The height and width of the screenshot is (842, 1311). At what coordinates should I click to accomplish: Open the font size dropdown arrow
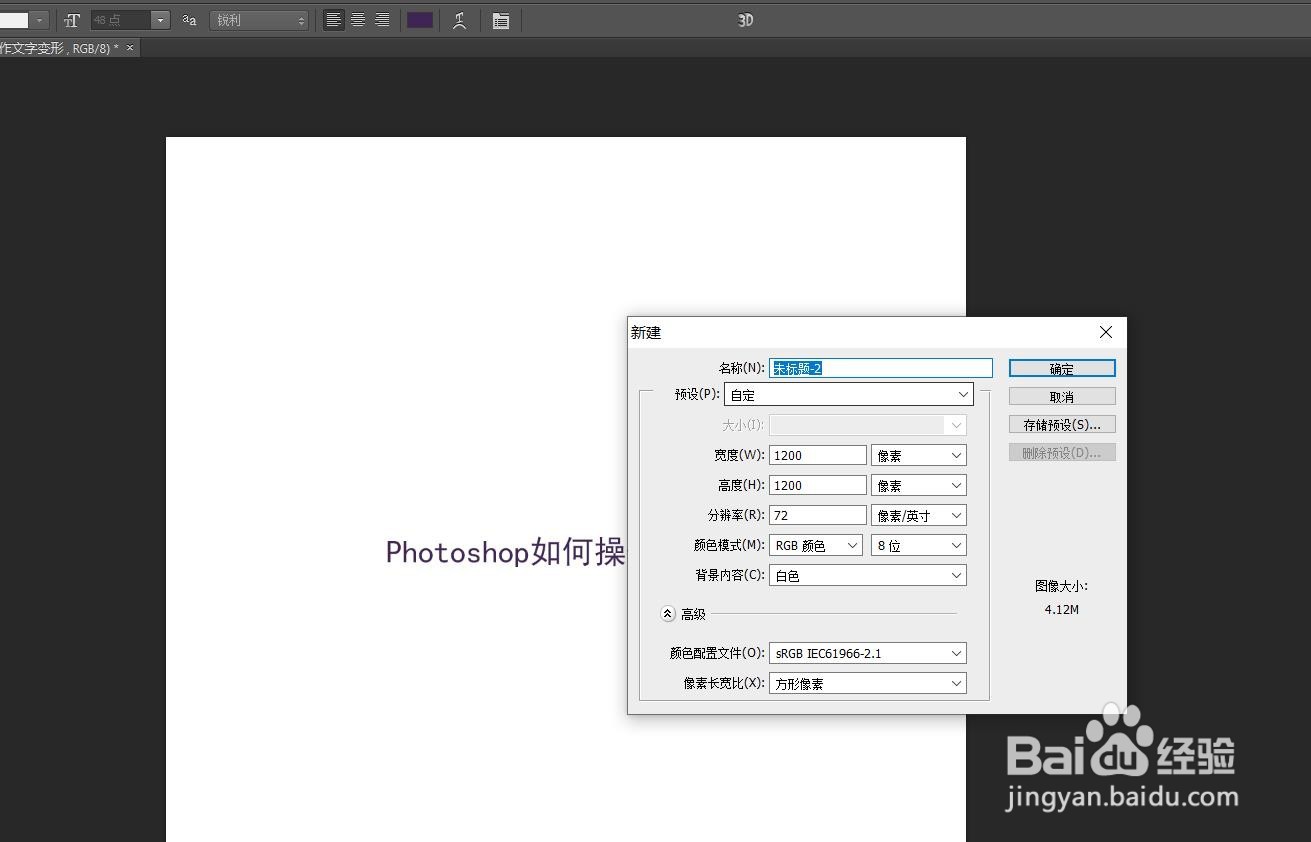click(160, 20)
